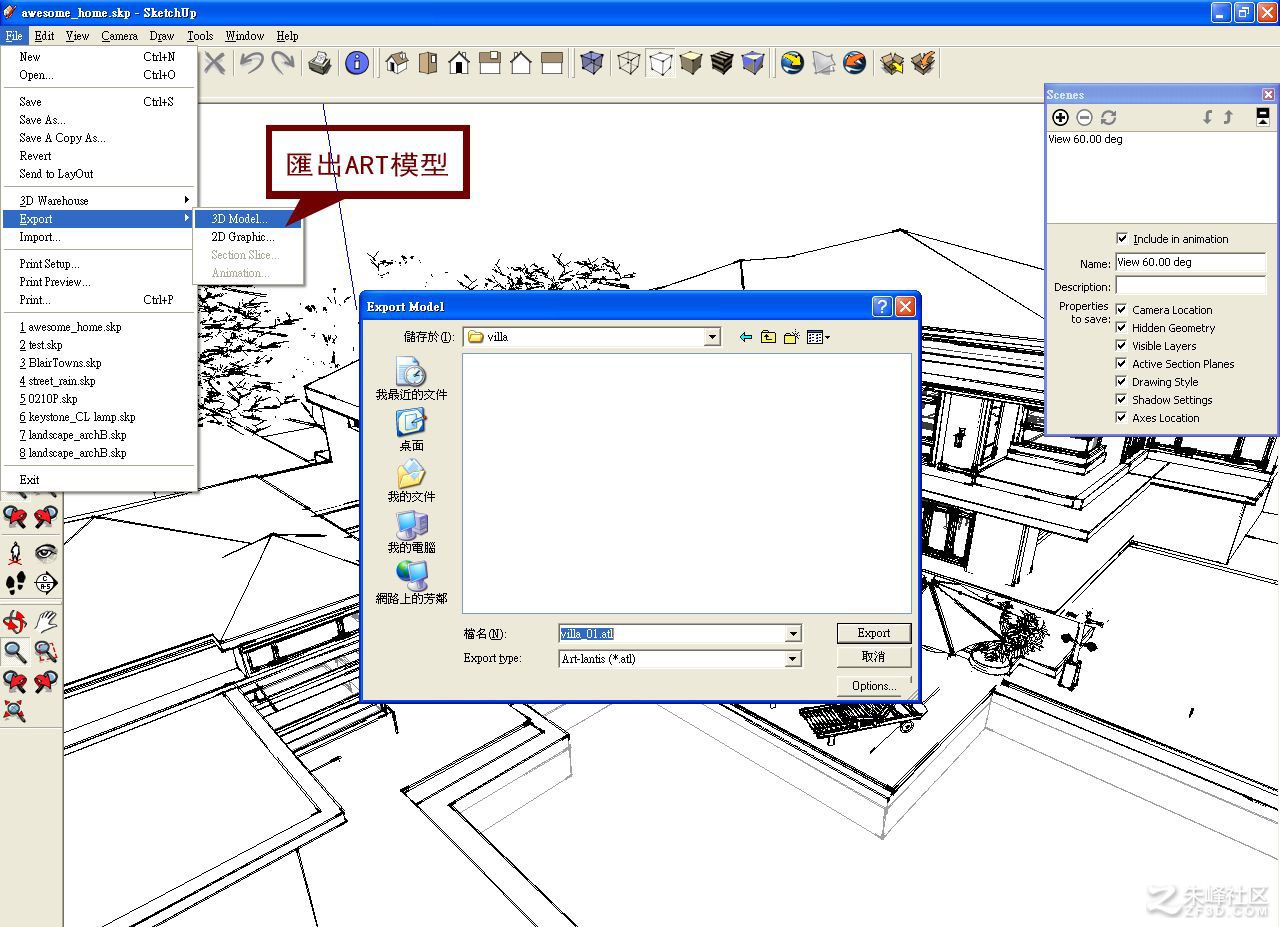Move the scene up in the Scenes panel
The width and height of the screenshot is (1280, 927).
click(1228, 117)
